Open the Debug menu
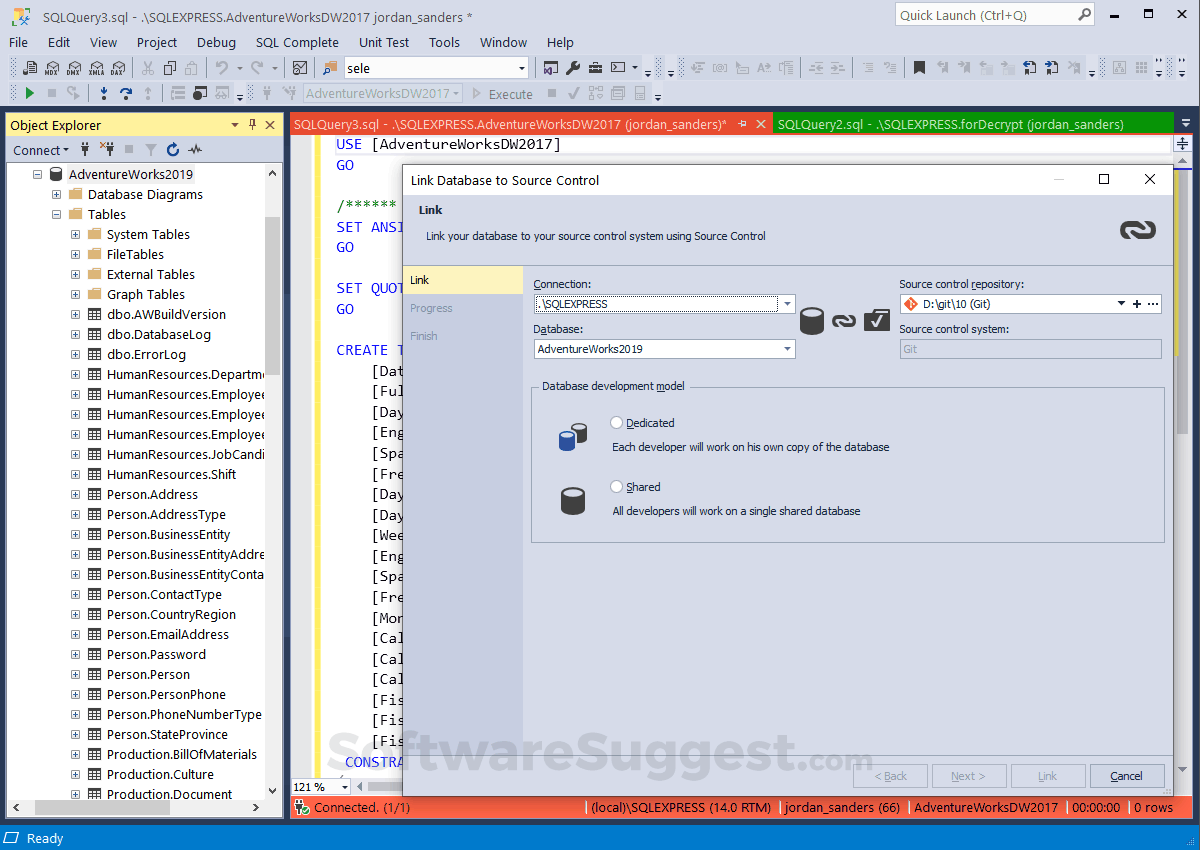 tap(216, 42)
